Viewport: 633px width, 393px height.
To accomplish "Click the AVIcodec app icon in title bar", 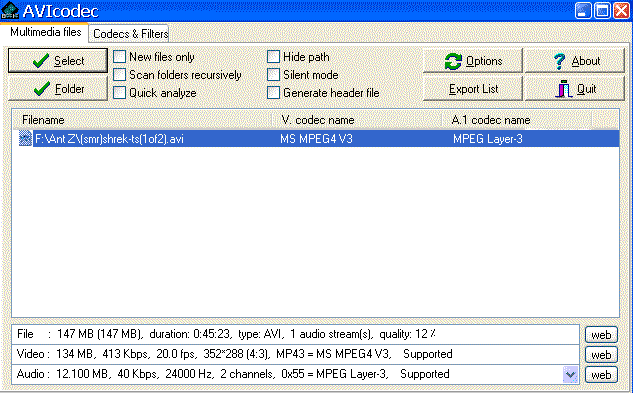I will click(10, 11).
